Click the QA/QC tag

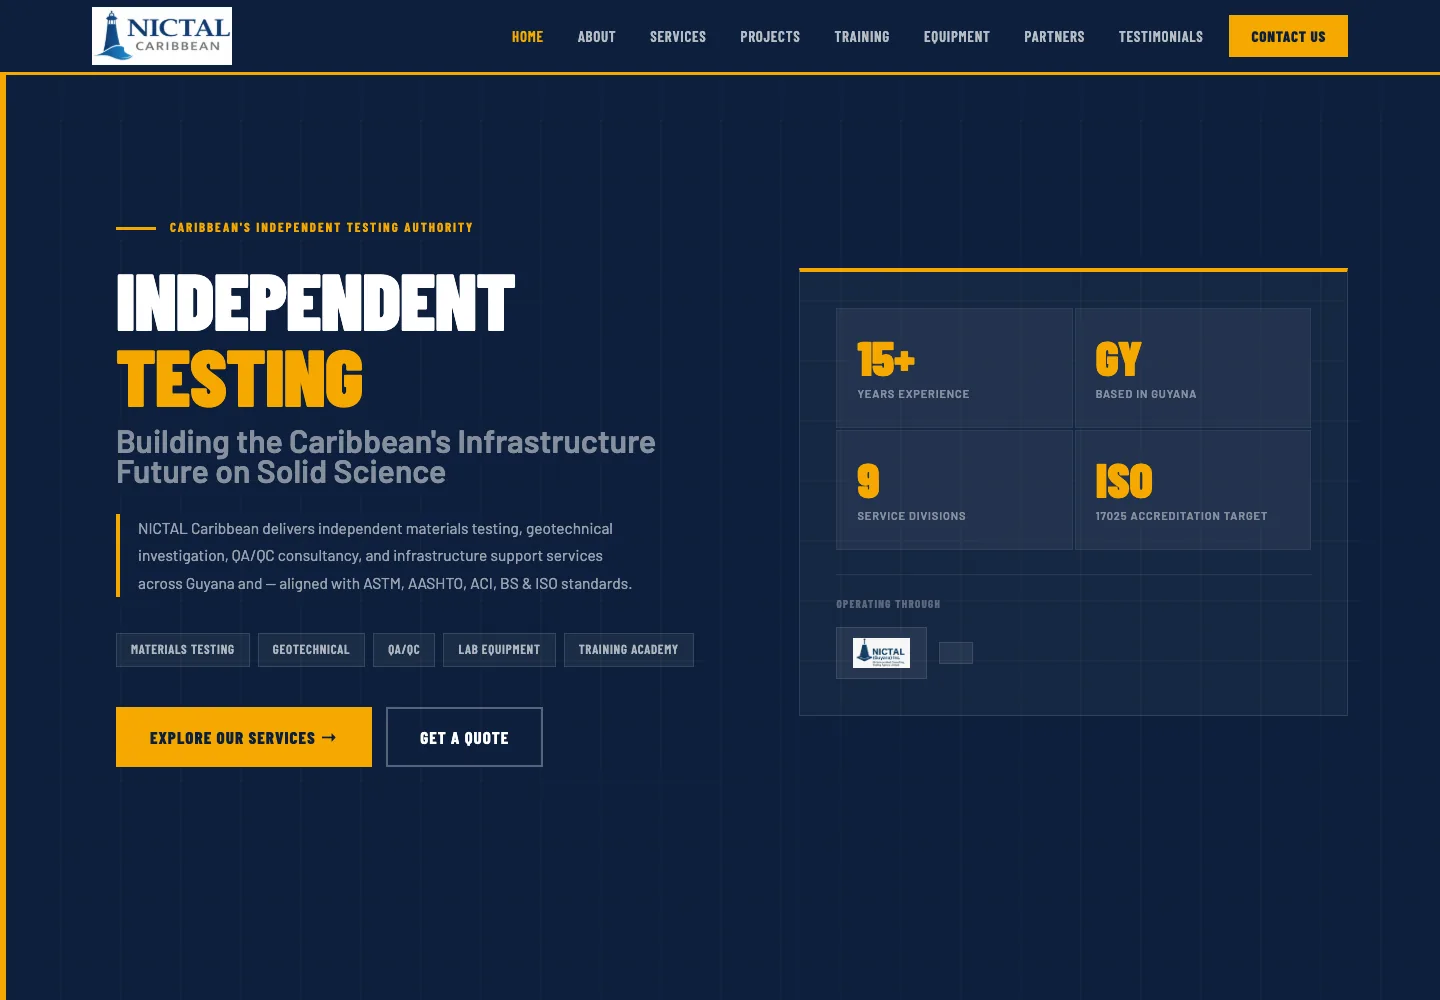click(404, 650)
